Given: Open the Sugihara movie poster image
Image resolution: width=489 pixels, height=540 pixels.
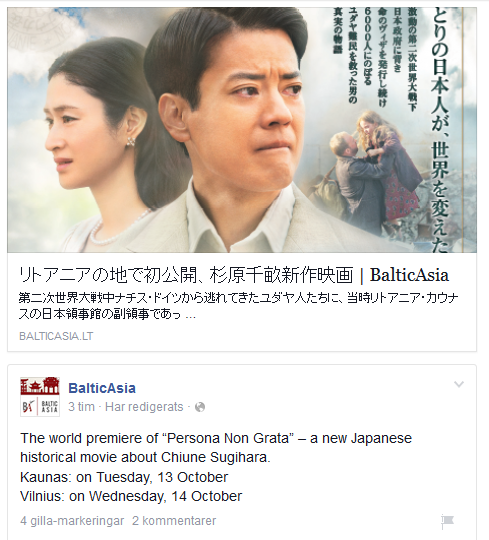Looking at the screenshot, I should click(x=242, y=130).
